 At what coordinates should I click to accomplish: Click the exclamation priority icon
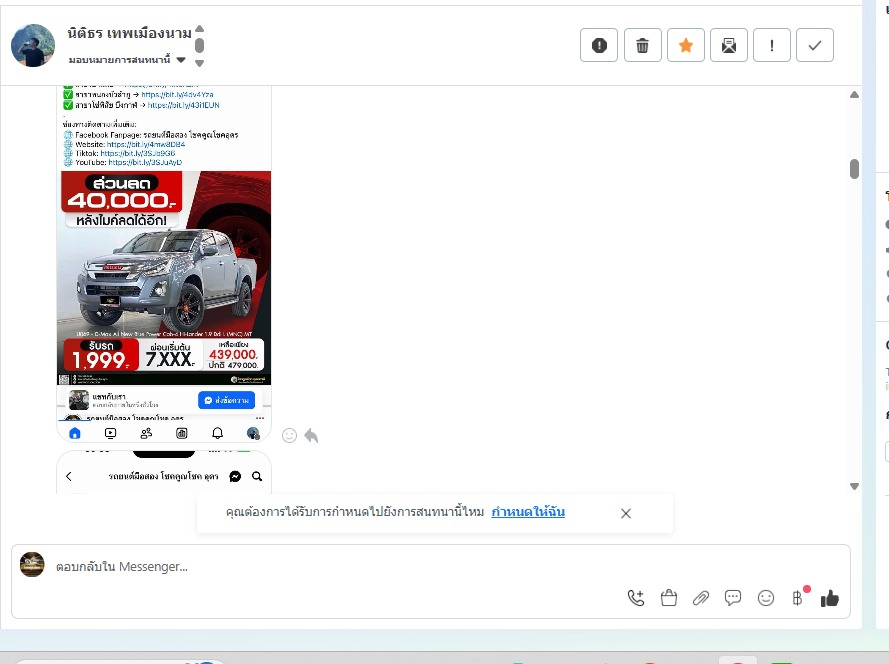pyautogui.click(x=772, y=45)
